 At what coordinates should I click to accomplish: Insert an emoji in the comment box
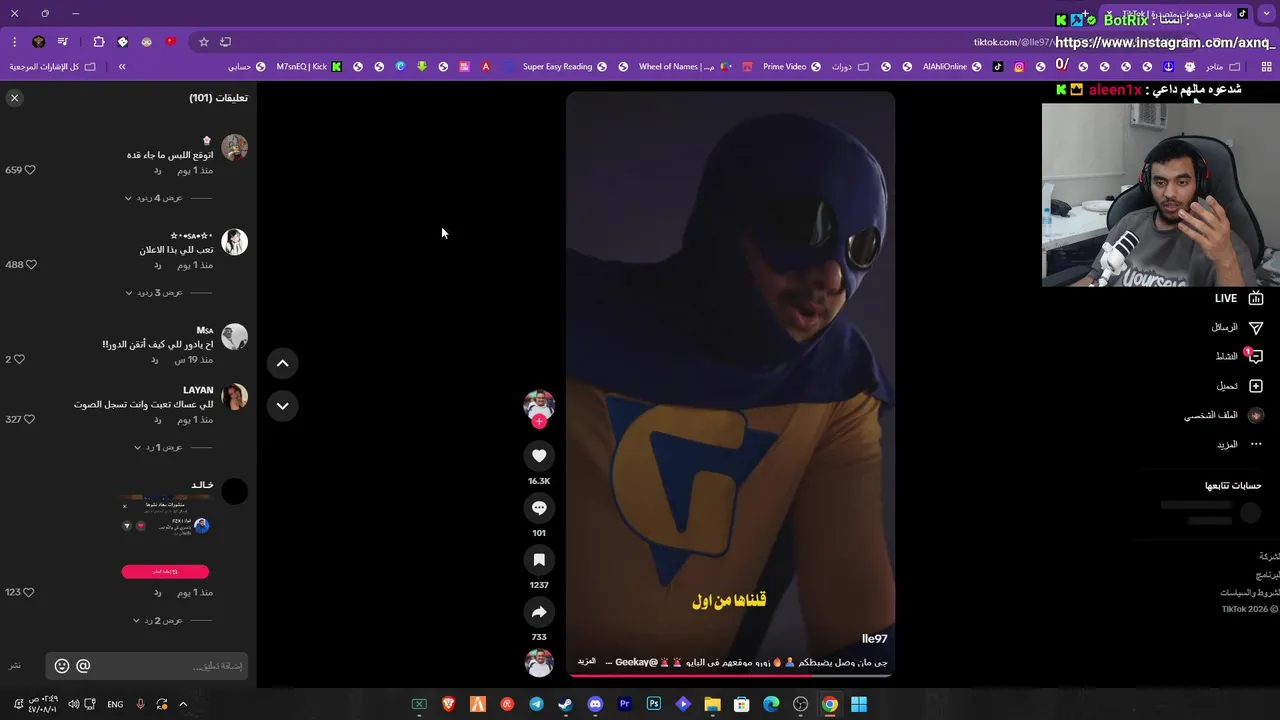[x=62, y=666]
